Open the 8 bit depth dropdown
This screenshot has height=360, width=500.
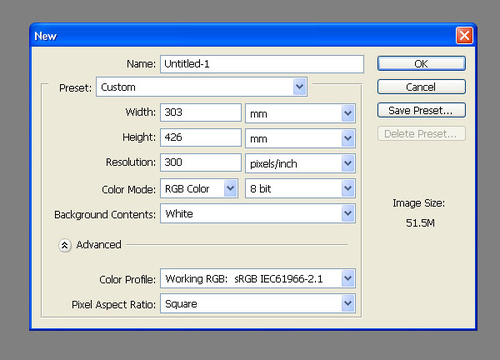pos(300,189)
